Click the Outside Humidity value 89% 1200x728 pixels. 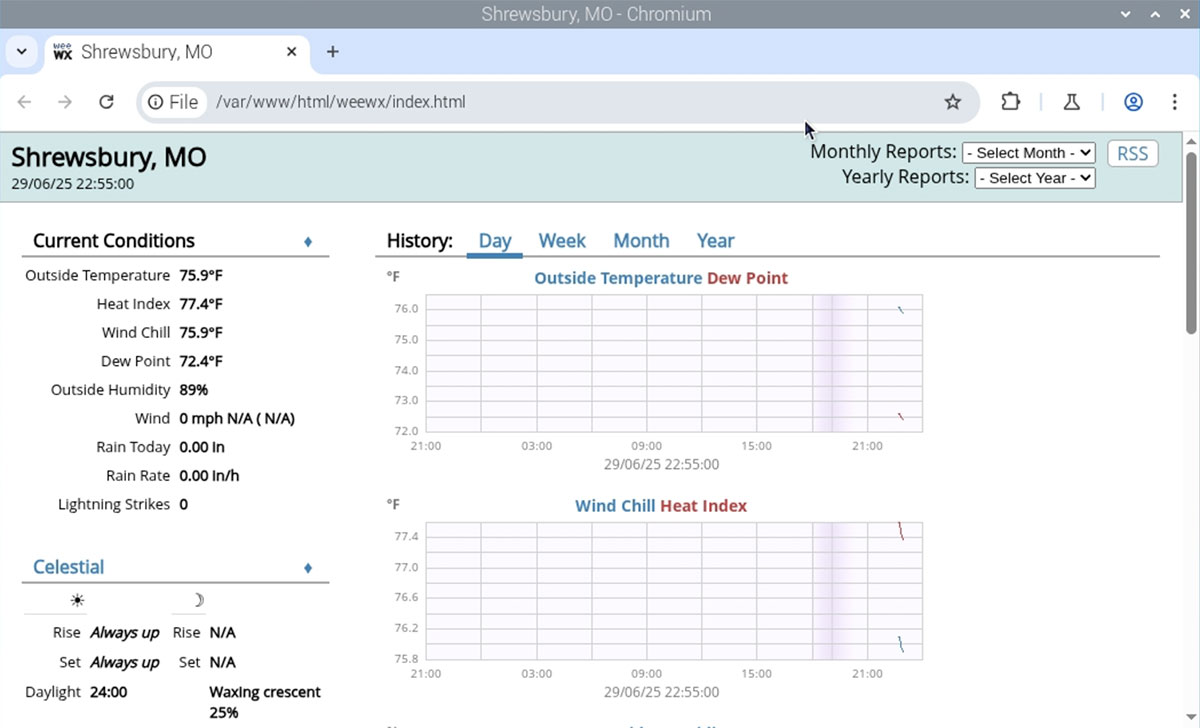coord(193,390)
